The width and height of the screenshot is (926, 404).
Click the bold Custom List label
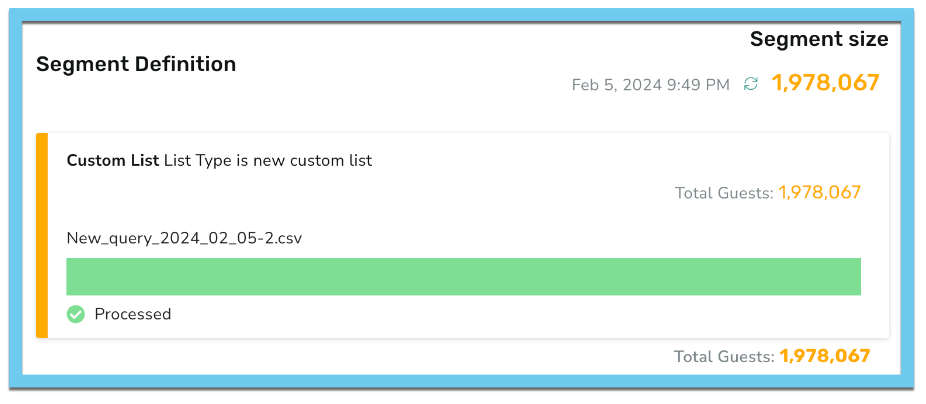click(113, 161)
